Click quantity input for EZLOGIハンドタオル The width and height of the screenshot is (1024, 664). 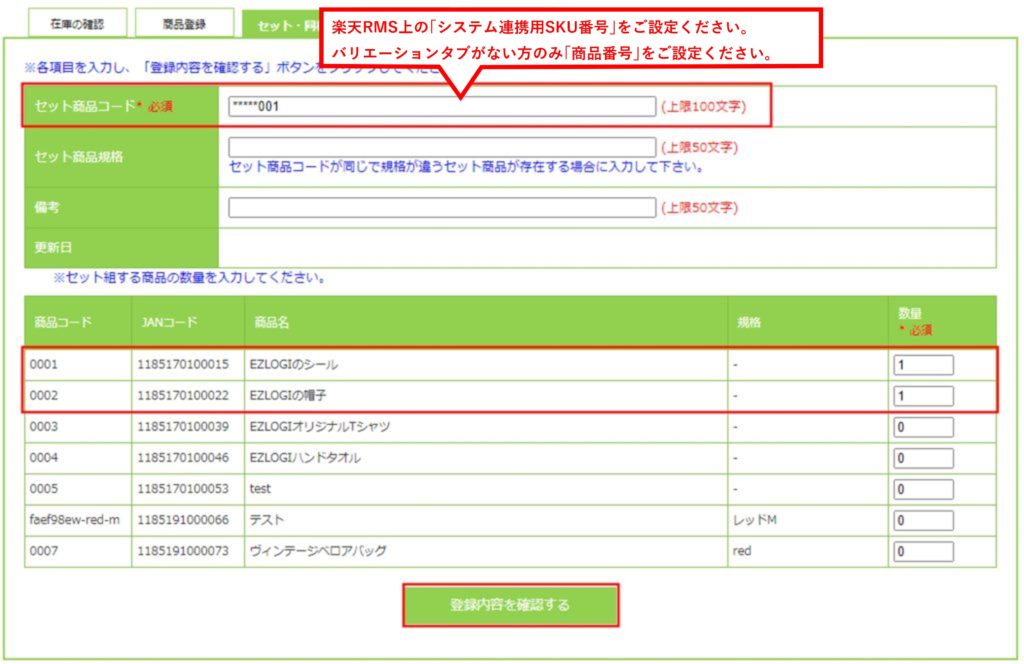(x=922, y=458)
